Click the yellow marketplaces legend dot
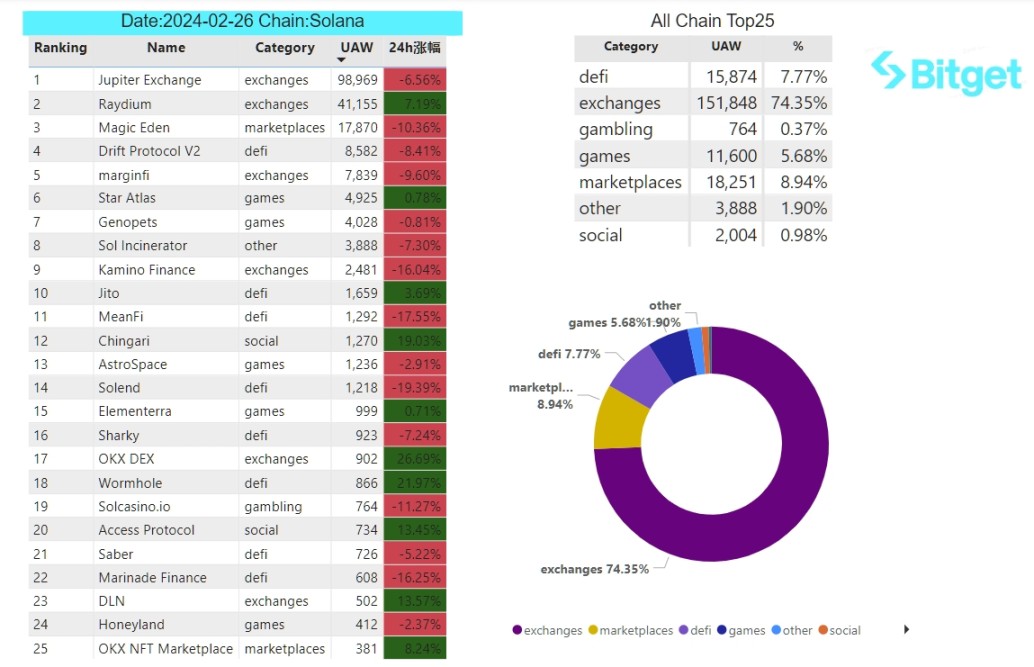The image size is (1034, 667). [593, 630]
